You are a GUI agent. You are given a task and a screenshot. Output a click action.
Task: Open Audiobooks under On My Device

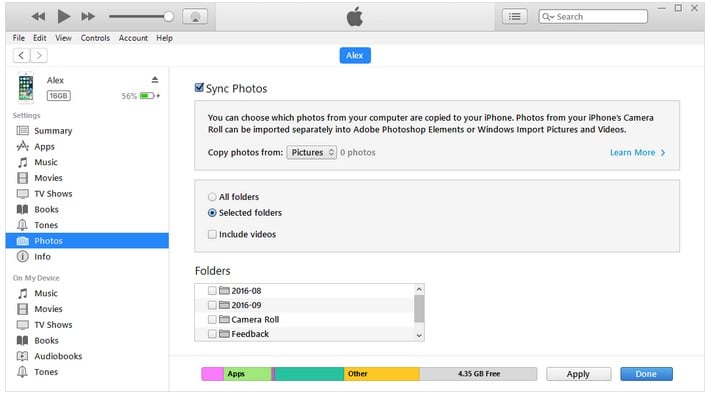pyautogui.click(x=58, y=356)
